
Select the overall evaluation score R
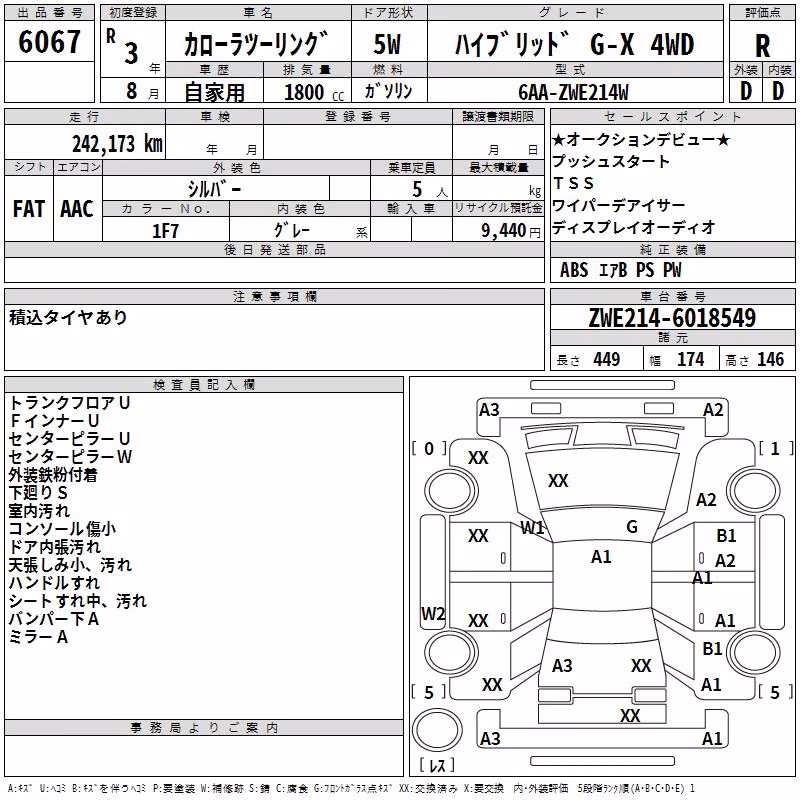pyautogui.click(x=762, y=46)
